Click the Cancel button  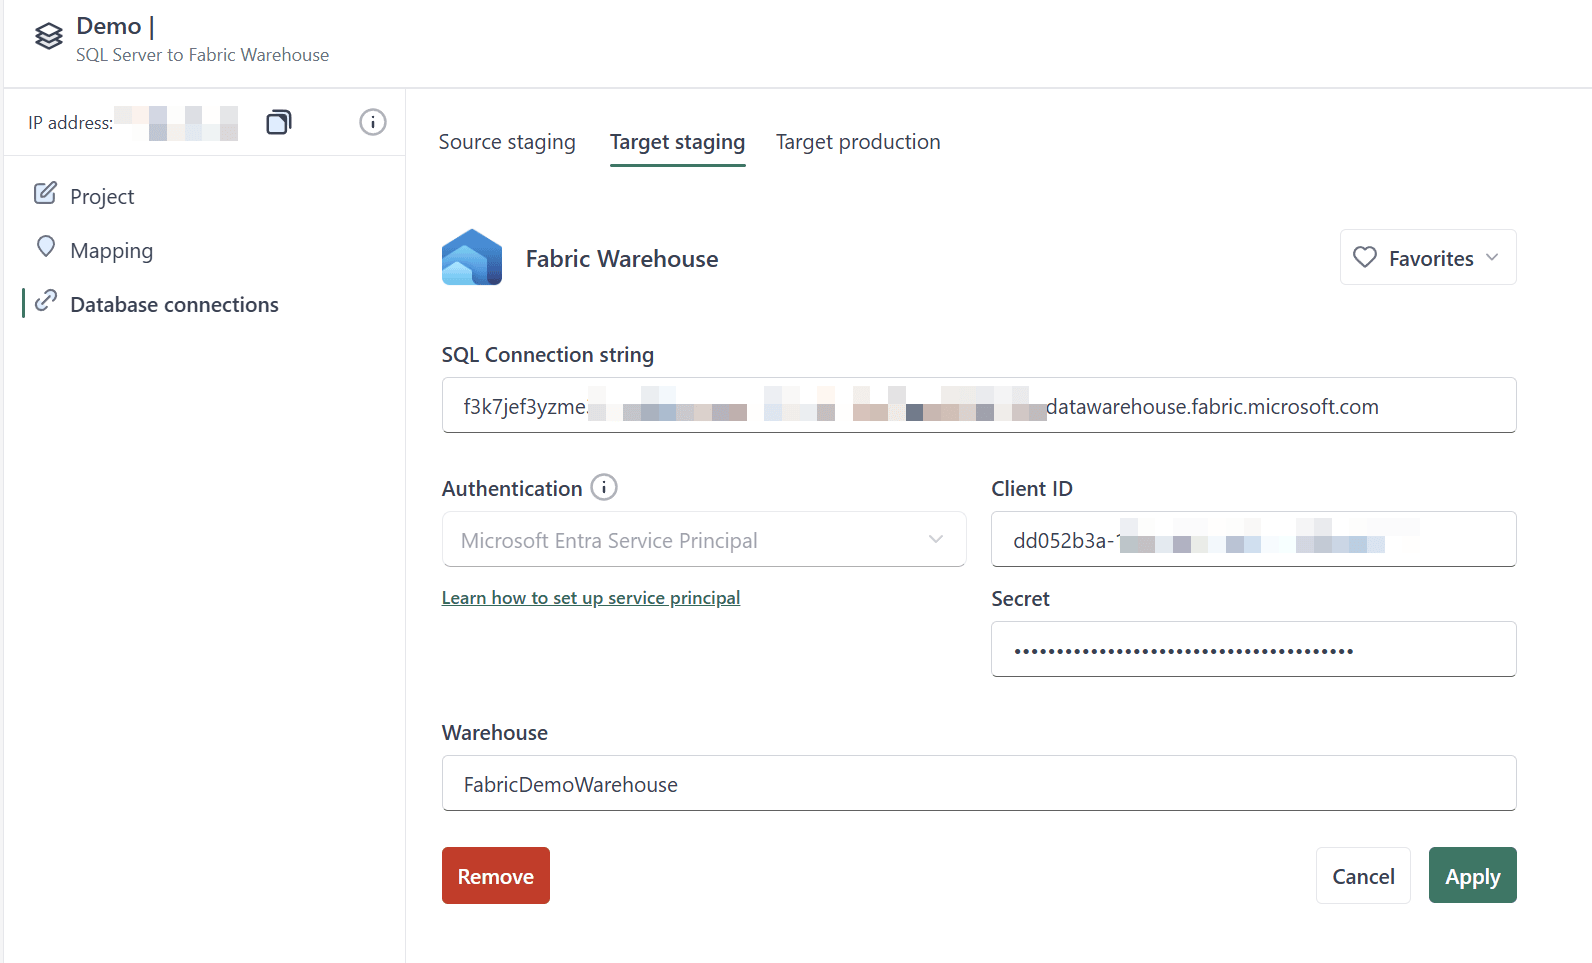coord(1362,876)
